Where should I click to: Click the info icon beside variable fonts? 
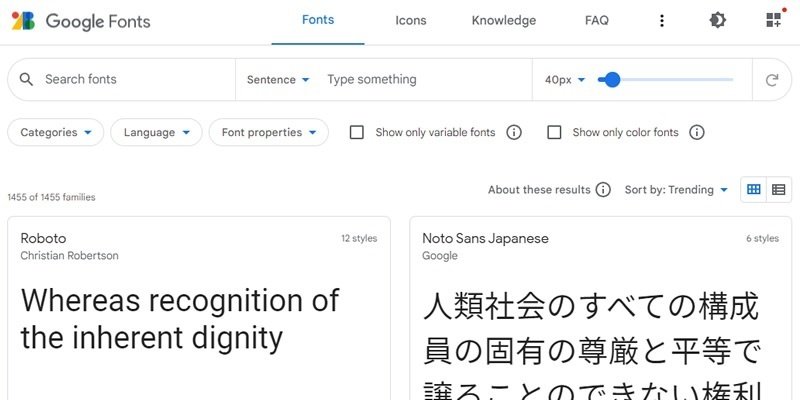click(x=514, y=133)
